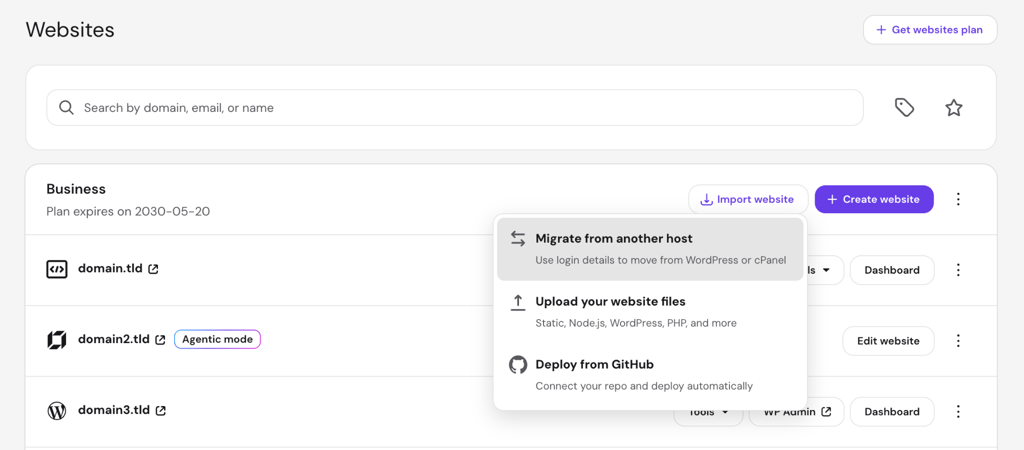Click the Agentic mode badge
1024x450 pixels.
pos(217,340)
